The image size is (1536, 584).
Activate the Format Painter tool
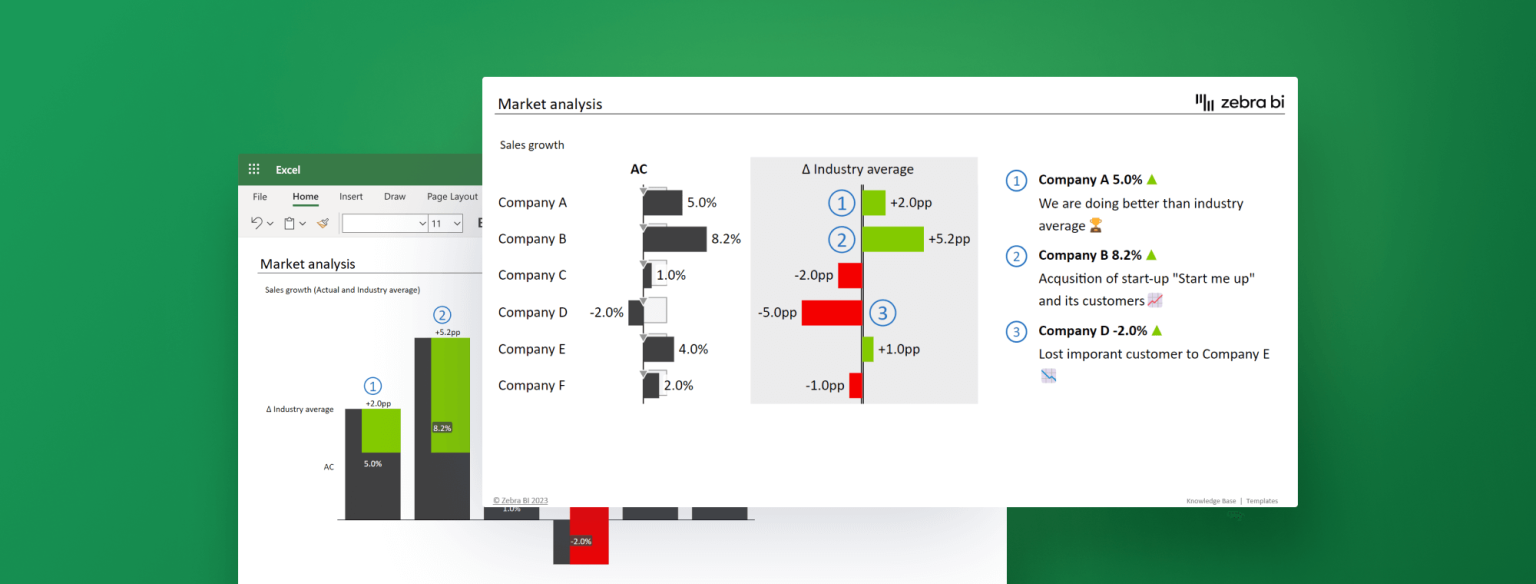click(x=323, y=223)
